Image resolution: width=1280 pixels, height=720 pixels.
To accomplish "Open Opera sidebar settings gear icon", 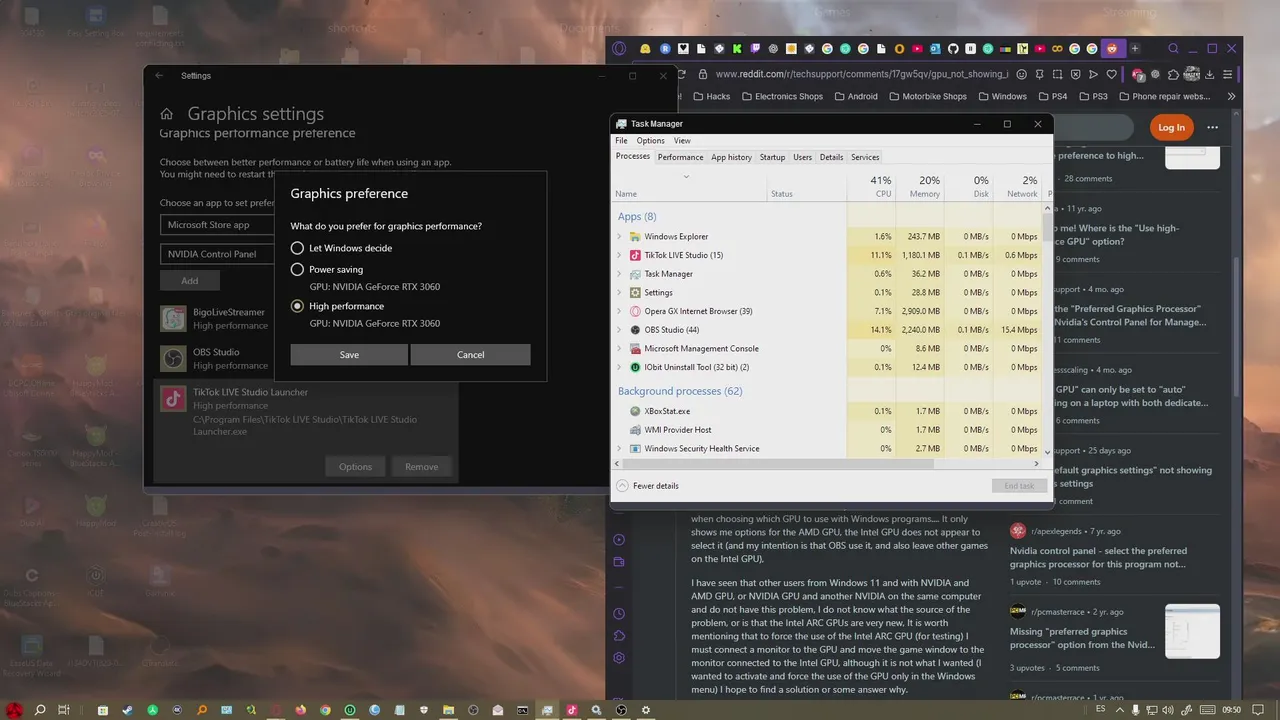I will (x=619, y=657).
